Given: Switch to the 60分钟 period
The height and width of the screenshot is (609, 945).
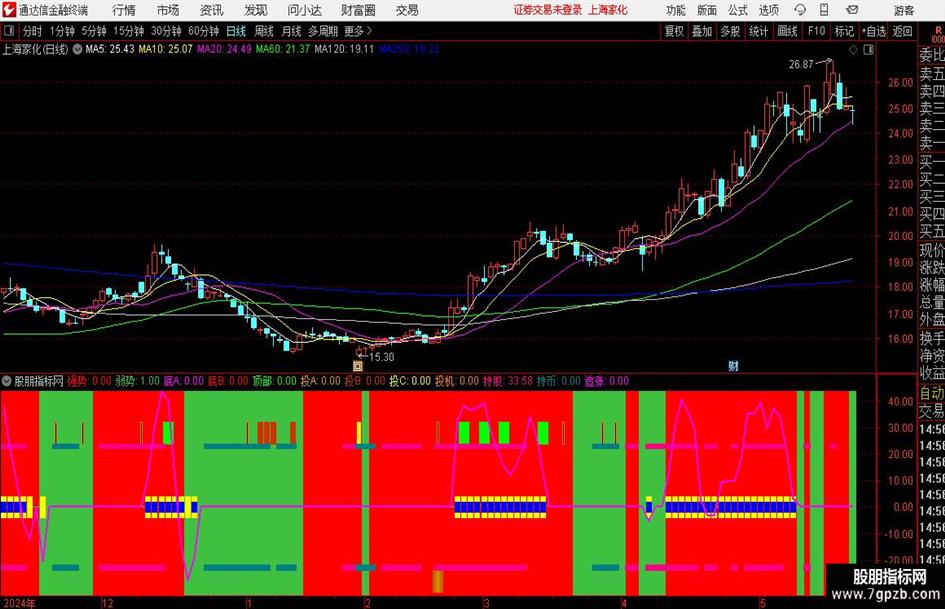Looking at the screenshot, I should 203,31.
